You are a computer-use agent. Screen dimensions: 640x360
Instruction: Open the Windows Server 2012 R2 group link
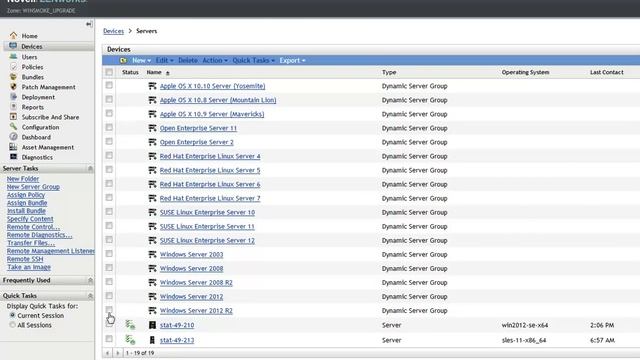click(196, 311)
